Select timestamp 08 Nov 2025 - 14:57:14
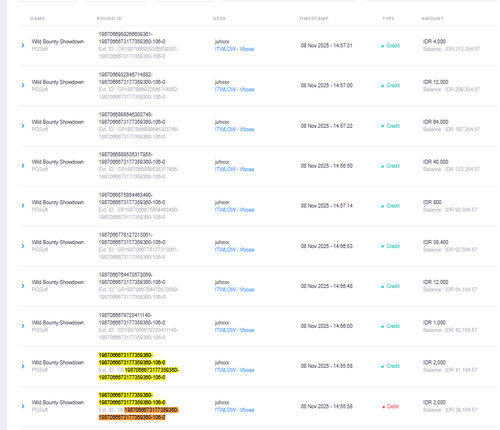The image size is (500, 430). tap(327, 206)
